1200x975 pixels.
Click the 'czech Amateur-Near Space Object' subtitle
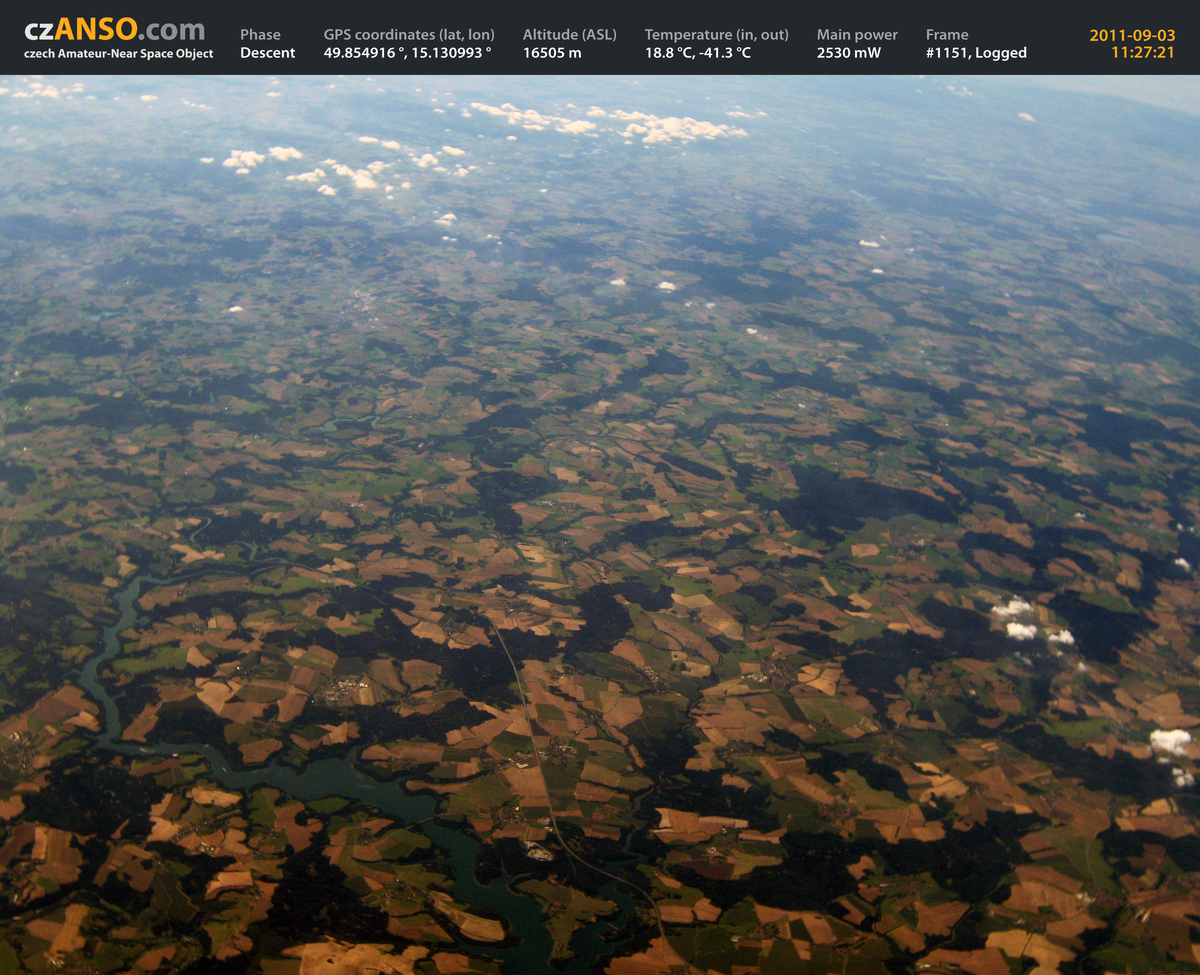click(x=118, y=54)
